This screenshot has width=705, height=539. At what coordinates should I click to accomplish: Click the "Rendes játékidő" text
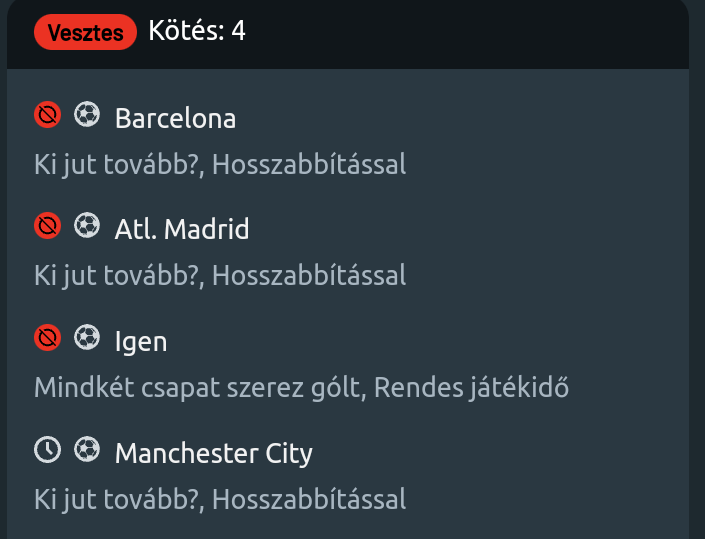click(472, 387)
